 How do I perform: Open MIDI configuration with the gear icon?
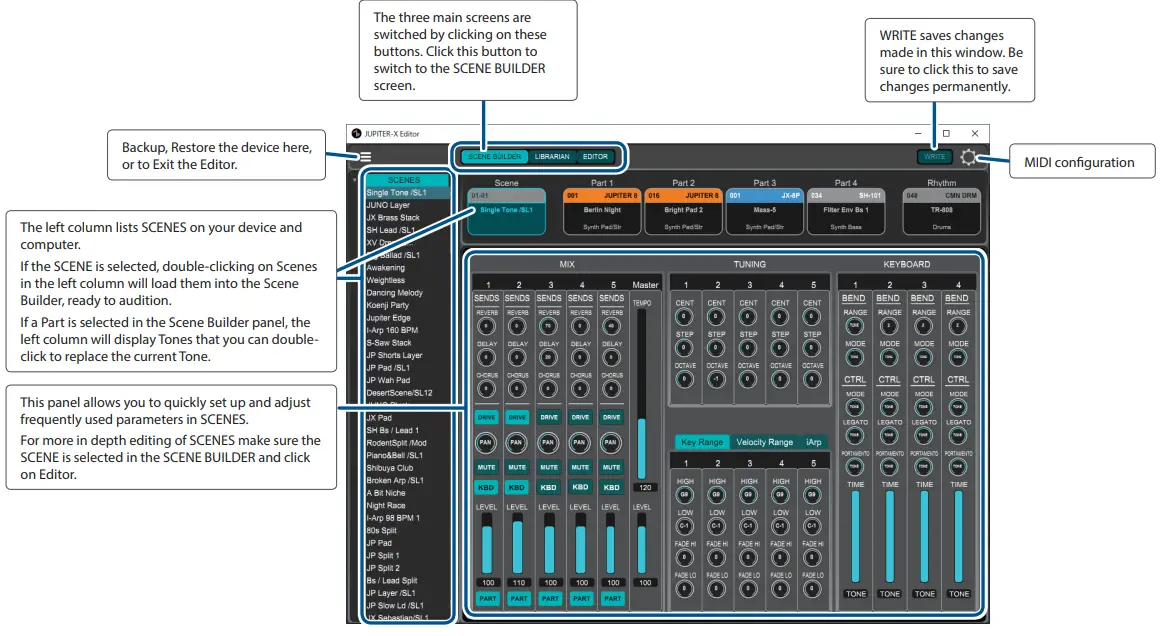[x=969, y=157]
